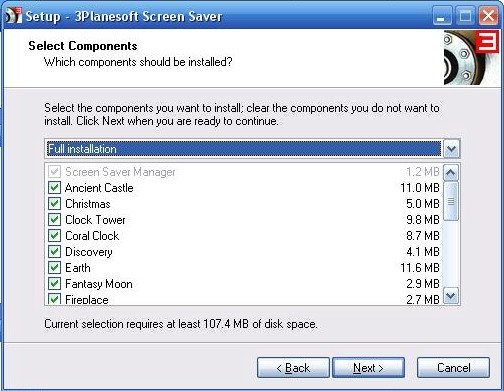The width and height of the screenshot is (504, 391).
Task: Uncheck the Fireplace component
Action: point(54,299)
